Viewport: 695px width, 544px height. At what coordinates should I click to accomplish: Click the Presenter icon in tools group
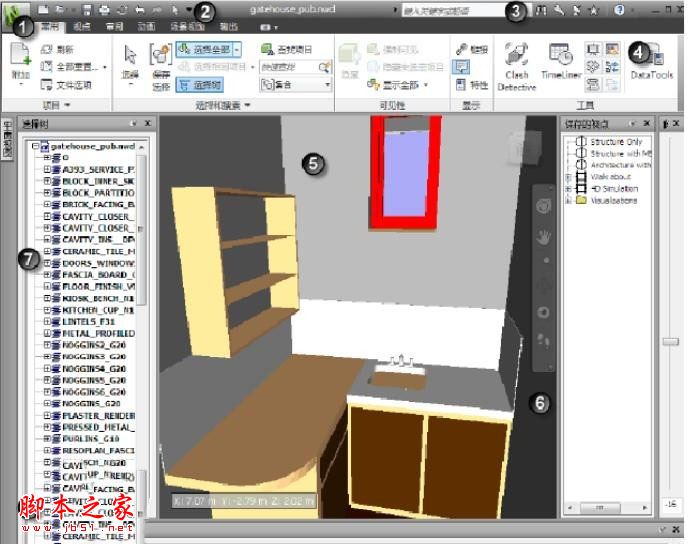click(x=593, y=49)
